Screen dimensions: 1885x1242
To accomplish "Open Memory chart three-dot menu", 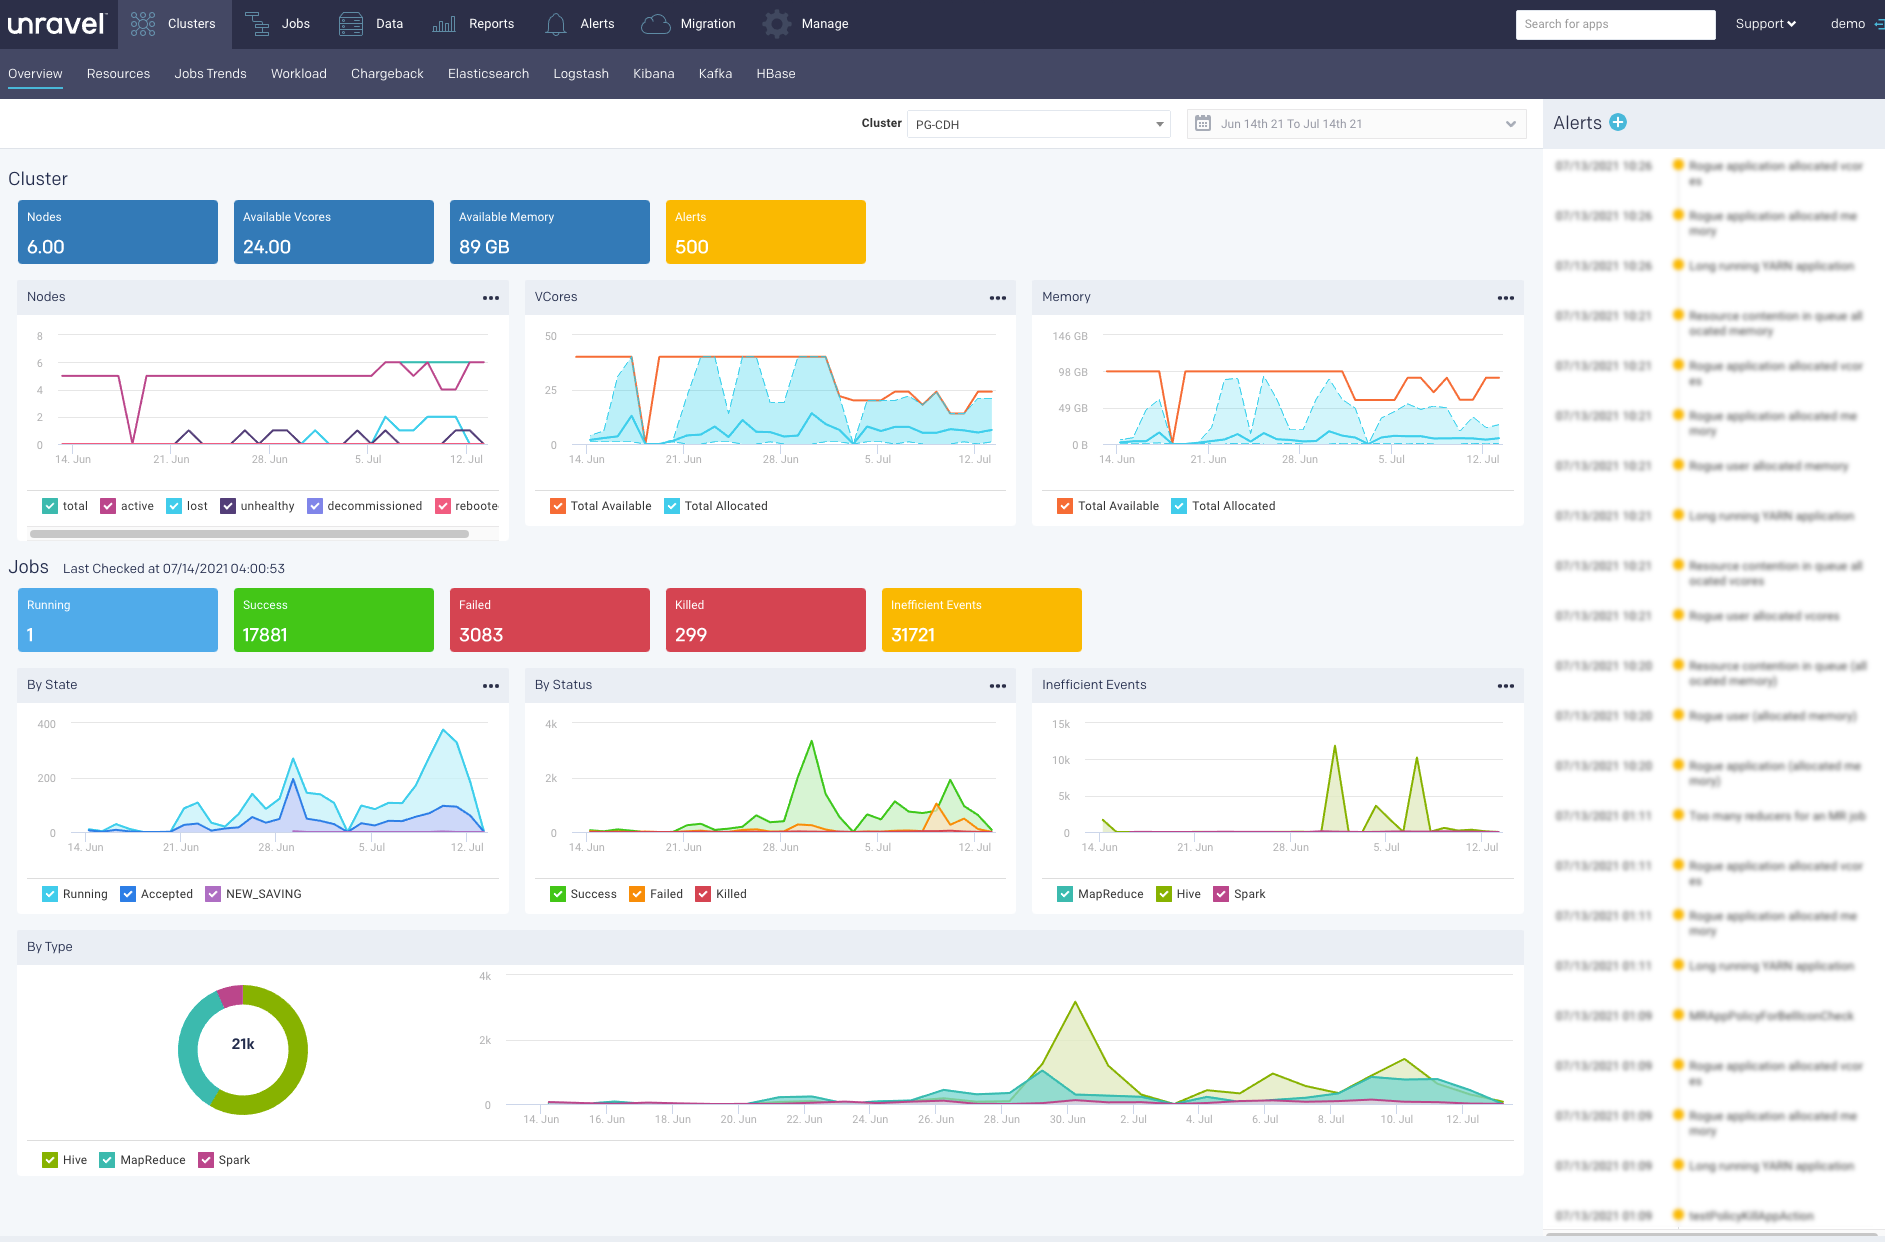I will [x=1506, y=298].
